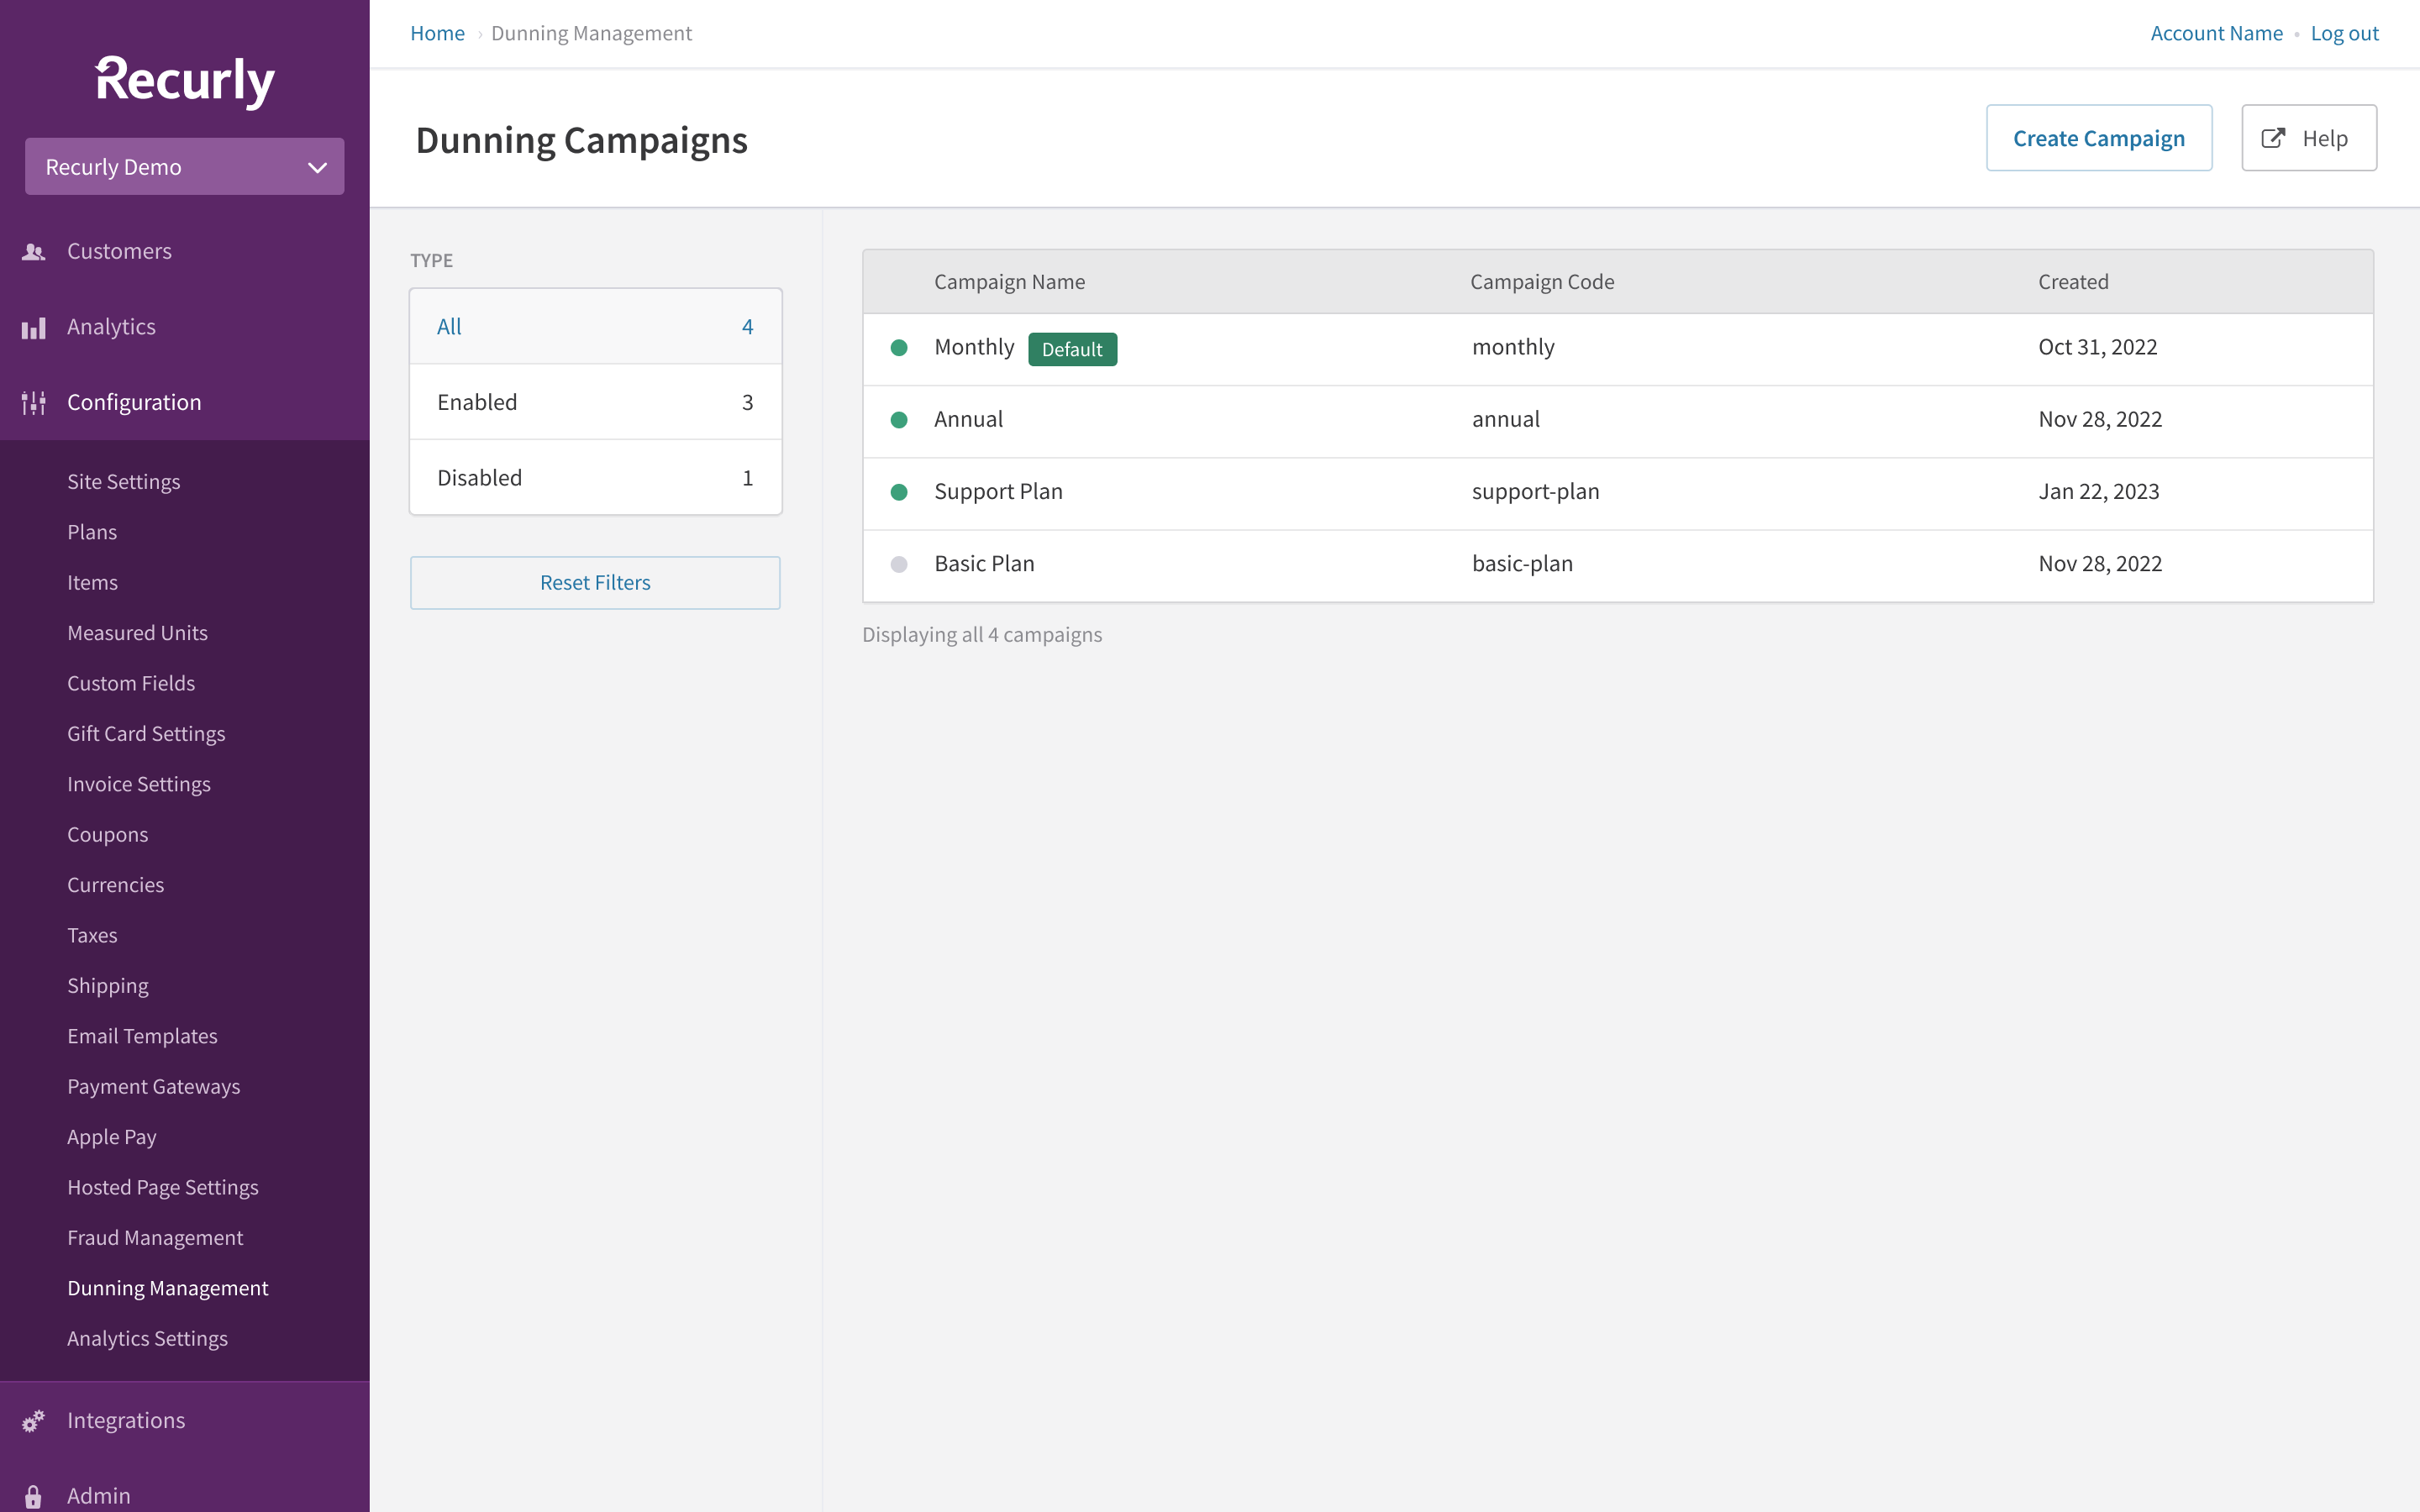This screenshot has width=2420, height=1512.
Task: Click the Reset Filters button
Action: tap(595, 582)
